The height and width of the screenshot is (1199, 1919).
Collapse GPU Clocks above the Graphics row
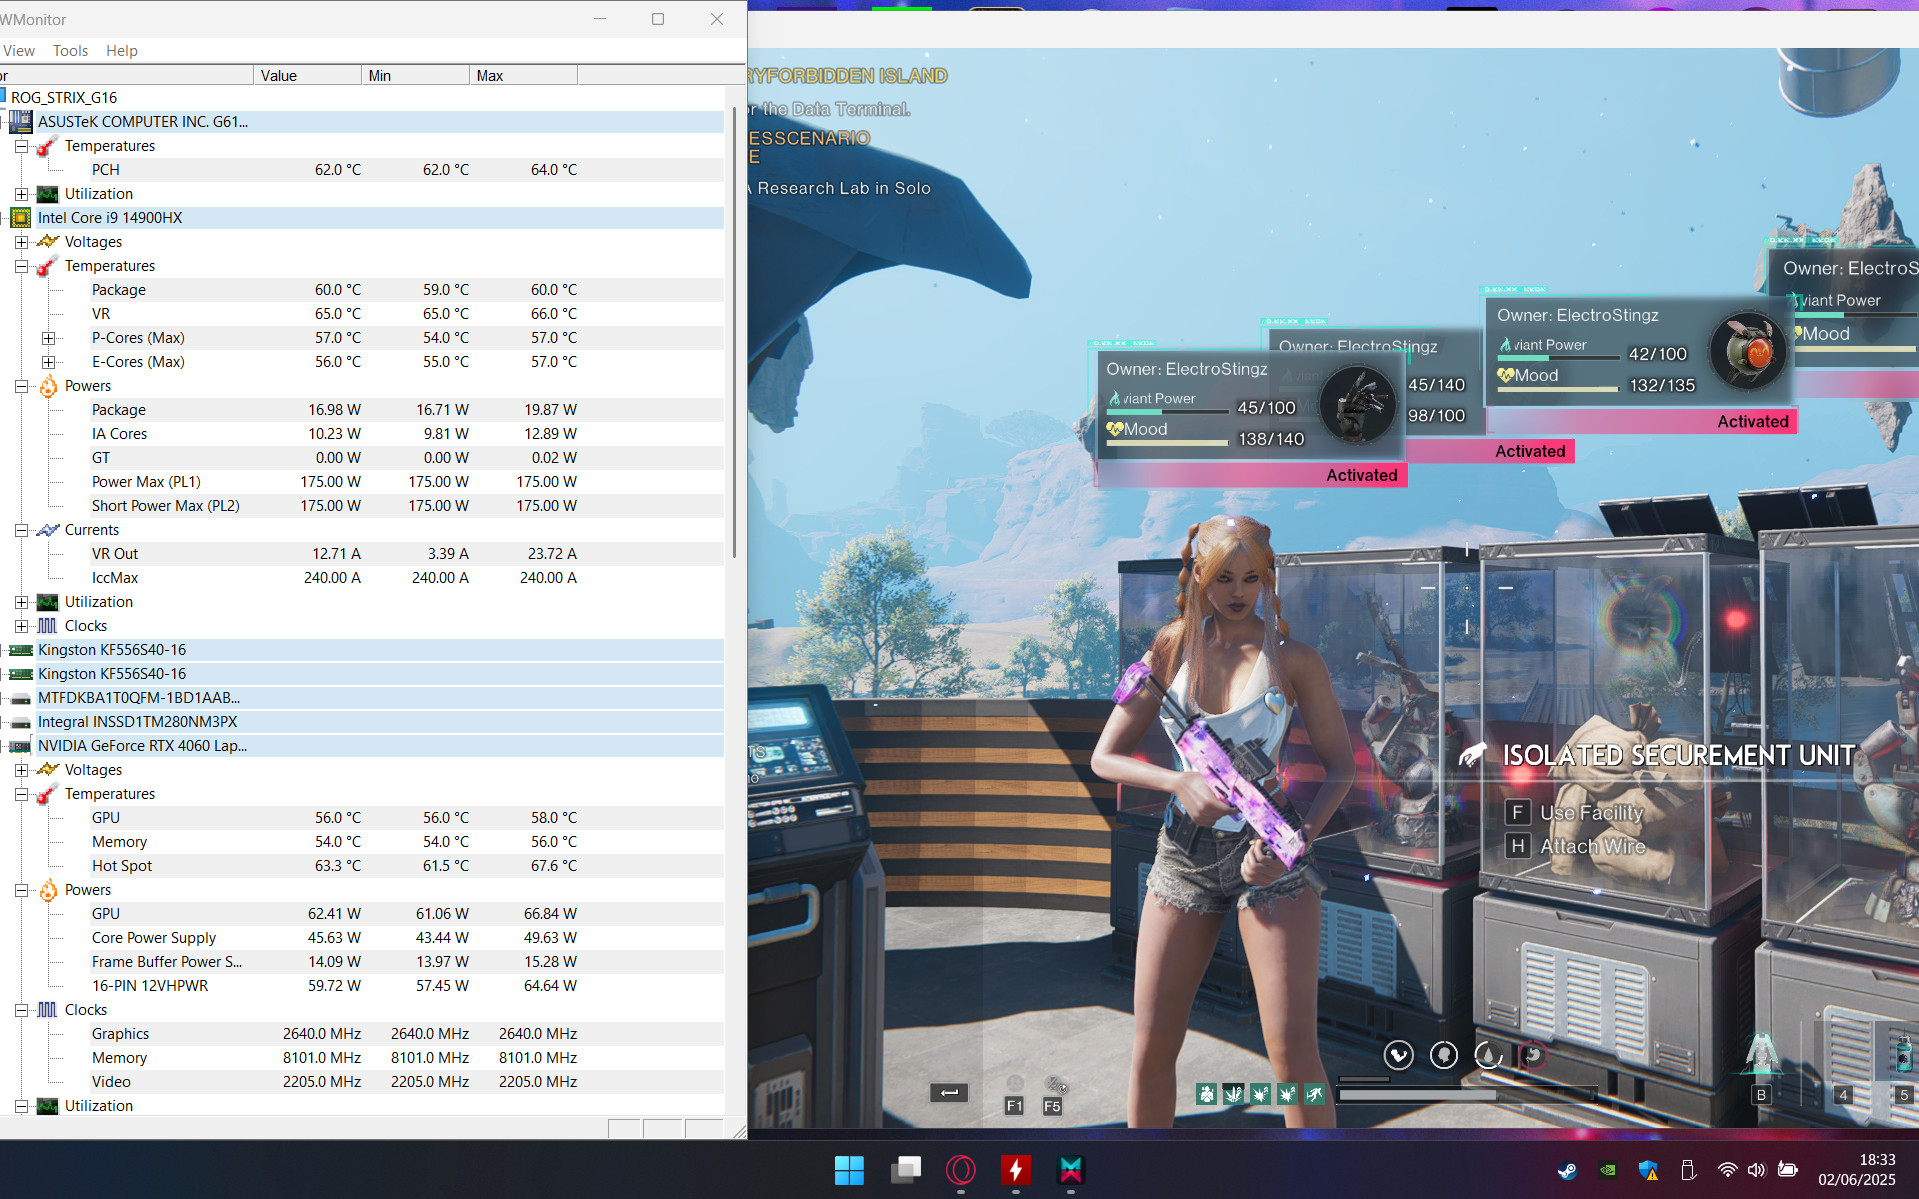click(21, 1010)
